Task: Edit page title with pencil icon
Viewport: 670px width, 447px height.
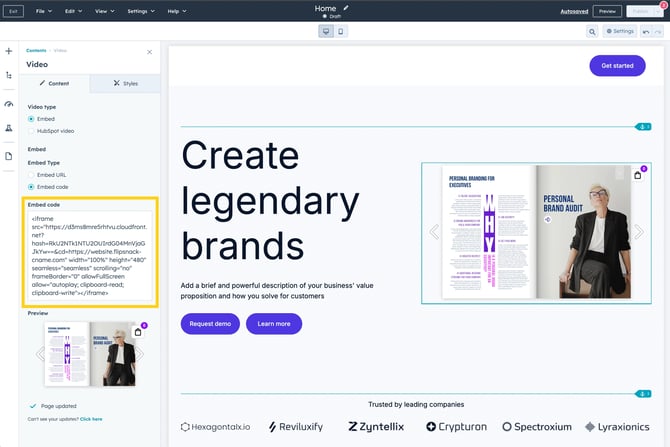Action: [346, 8]
